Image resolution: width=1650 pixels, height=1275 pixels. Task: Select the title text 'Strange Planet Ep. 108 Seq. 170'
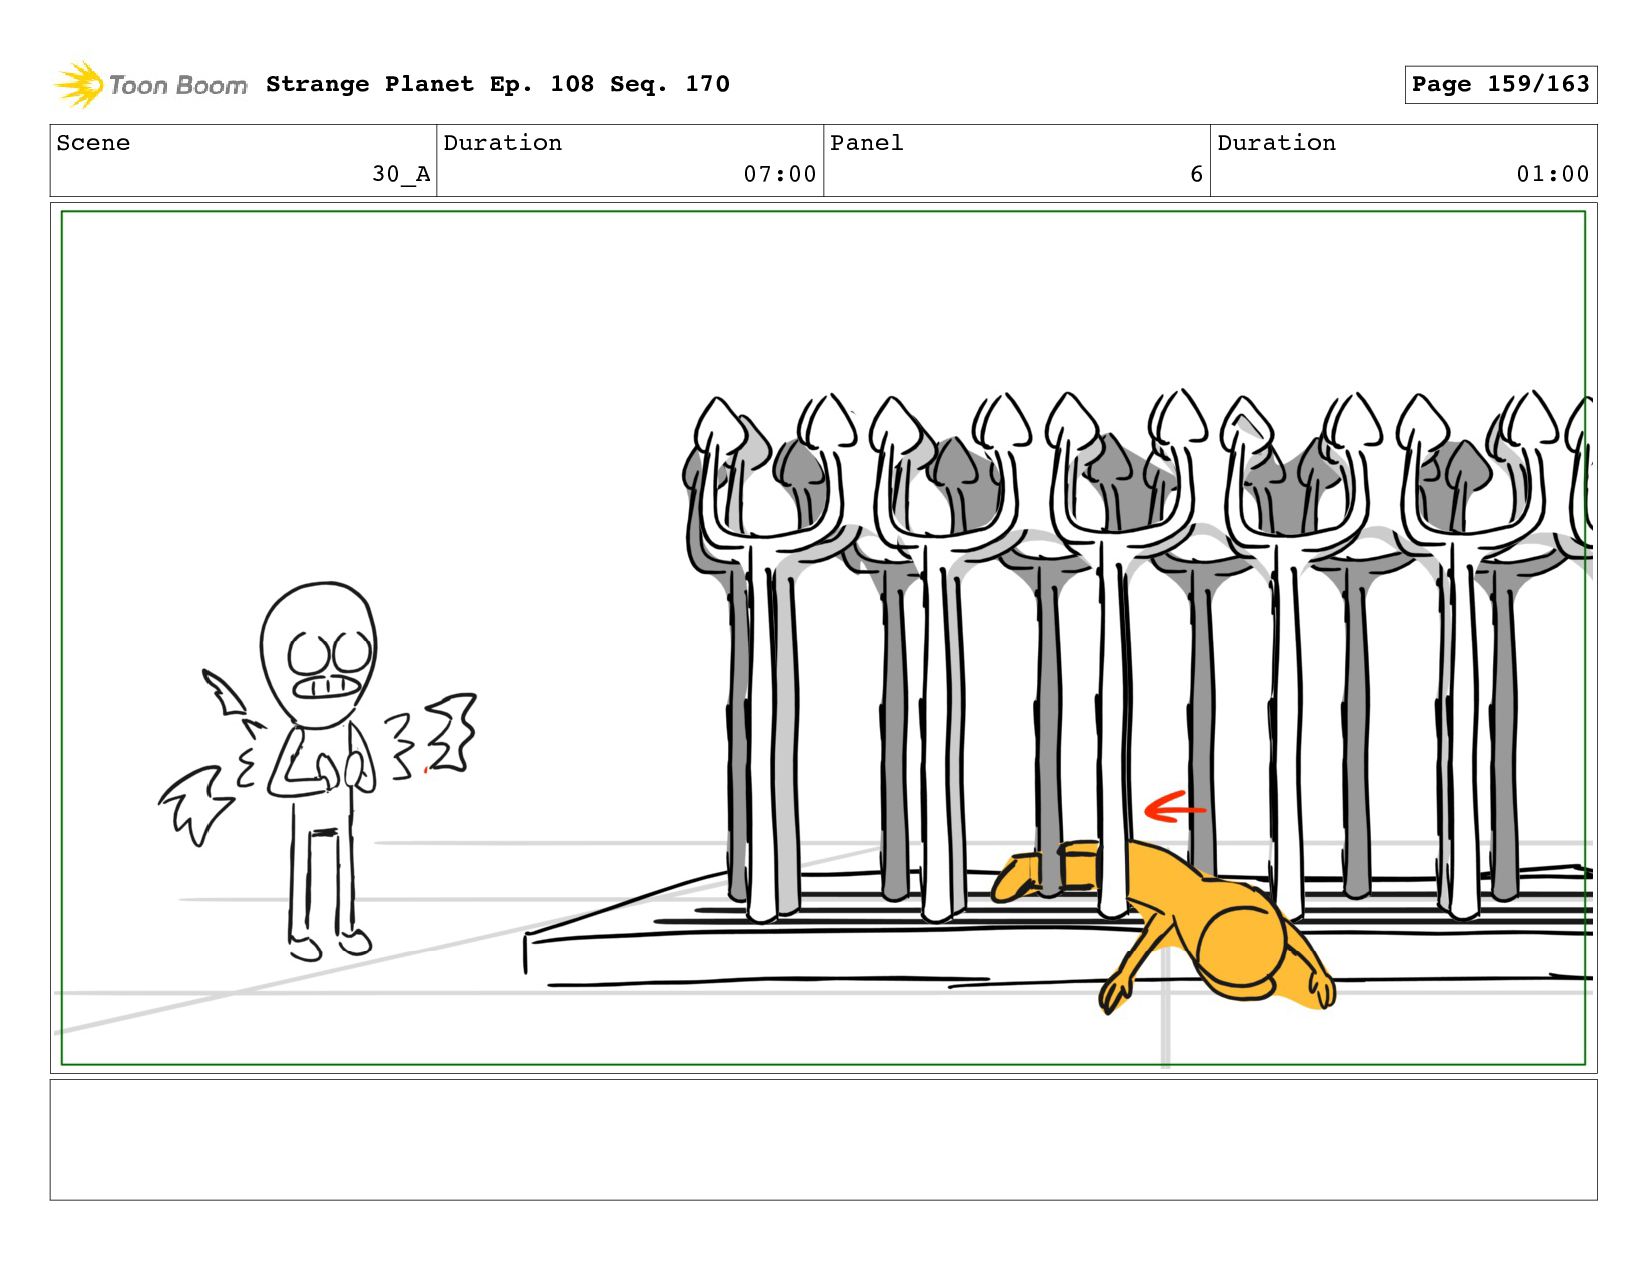click(498, 84)
